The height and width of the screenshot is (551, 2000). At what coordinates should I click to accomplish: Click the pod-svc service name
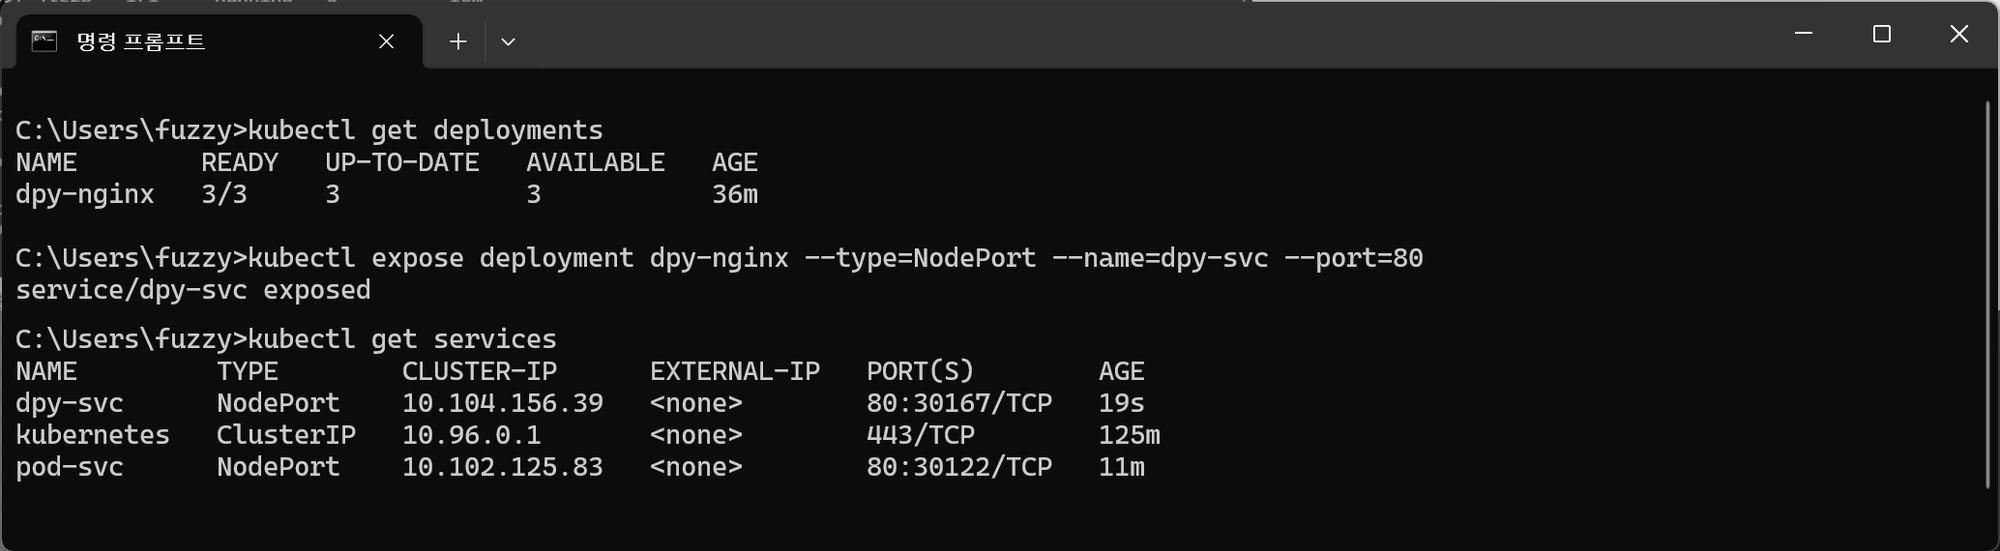click(69, 467)
